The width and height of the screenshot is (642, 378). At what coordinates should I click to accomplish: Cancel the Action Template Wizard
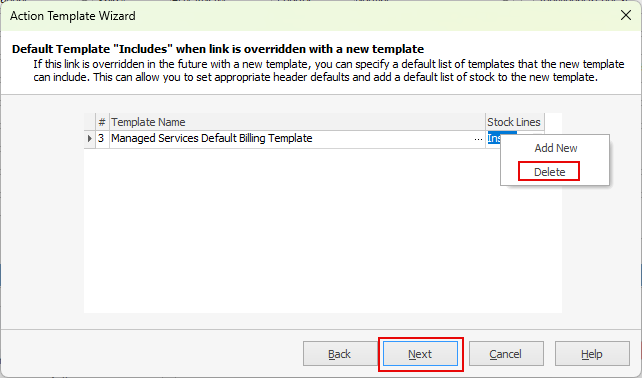tap(506, 354)
